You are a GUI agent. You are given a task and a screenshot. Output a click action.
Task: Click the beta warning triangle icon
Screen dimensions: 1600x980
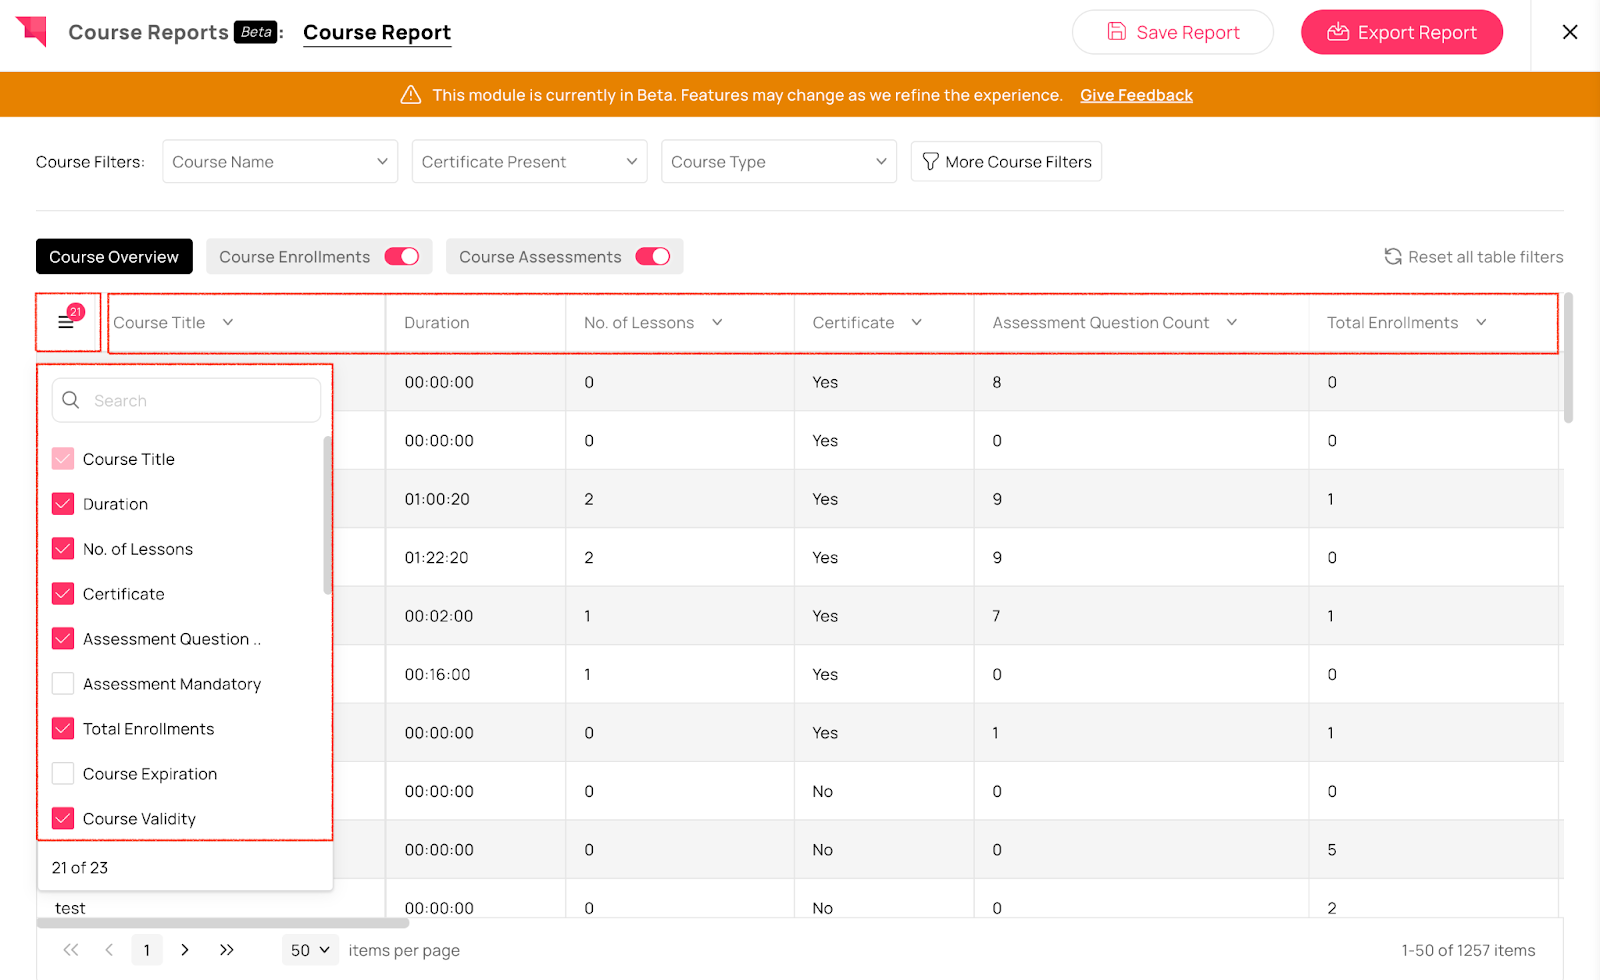(x=410, y=95)
